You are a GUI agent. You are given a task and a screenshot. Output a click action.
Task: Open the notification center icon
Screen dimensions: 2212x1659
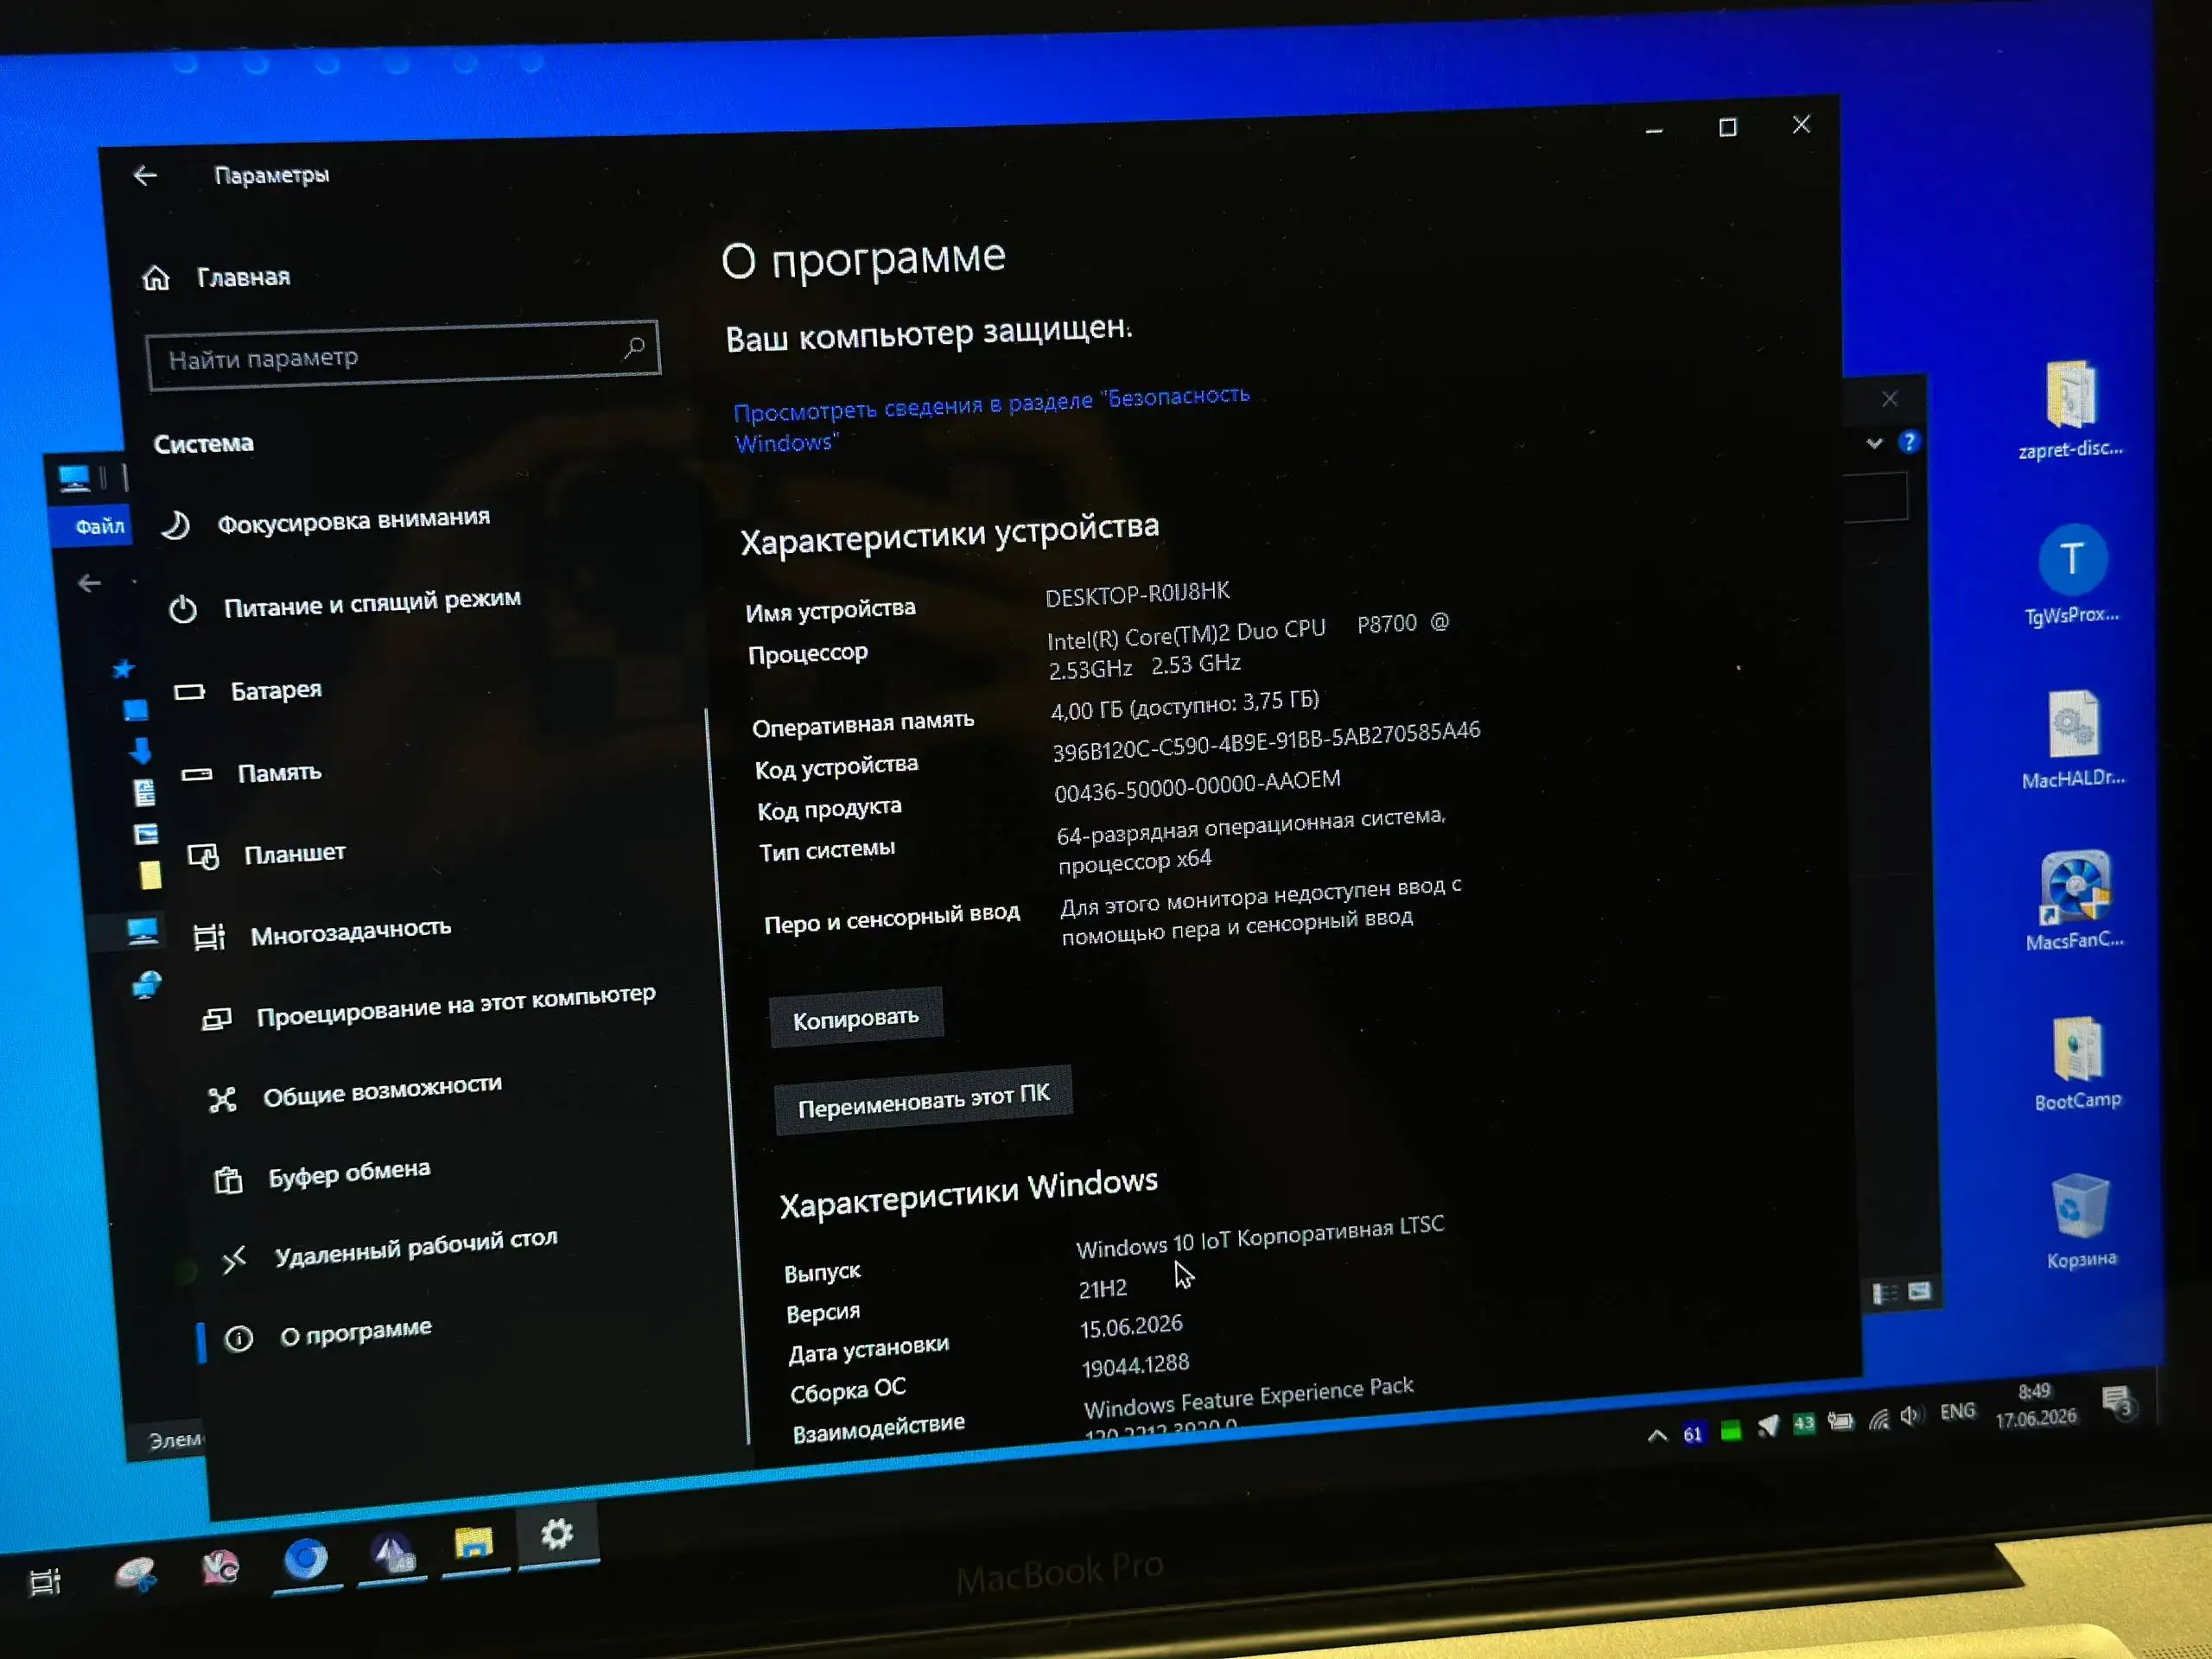[2118, 1401]
